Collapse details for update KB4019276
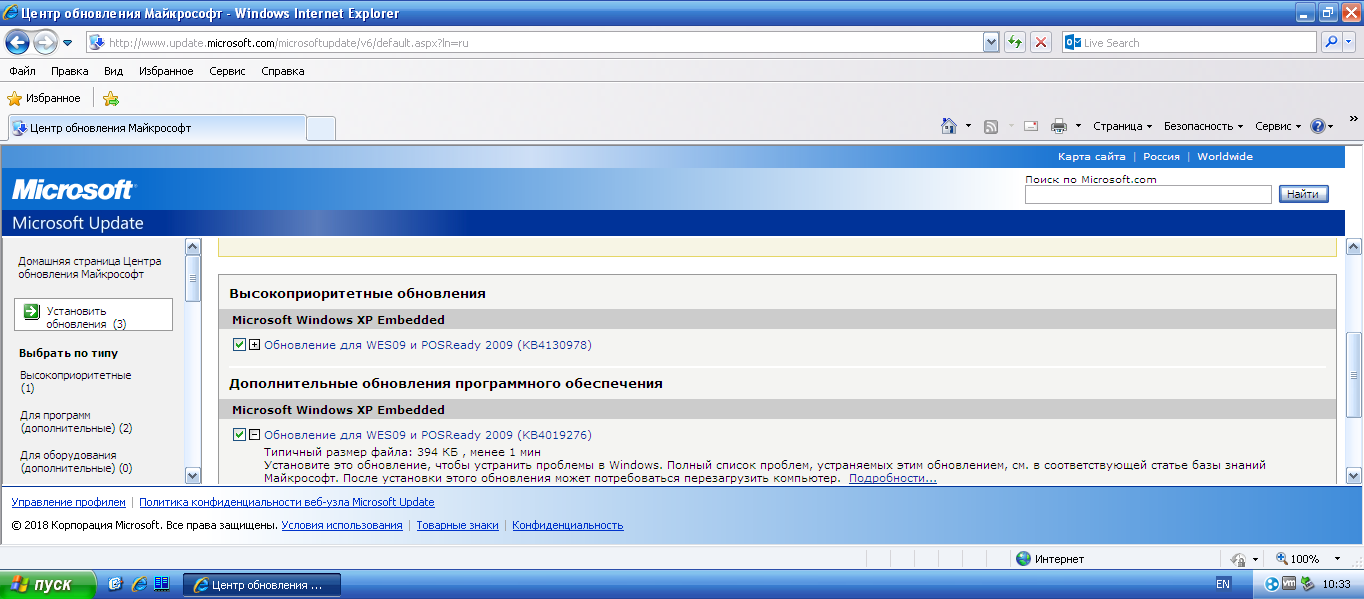Image resolution: width=1364 pixels, height=599 pixels. coord(254,435)
